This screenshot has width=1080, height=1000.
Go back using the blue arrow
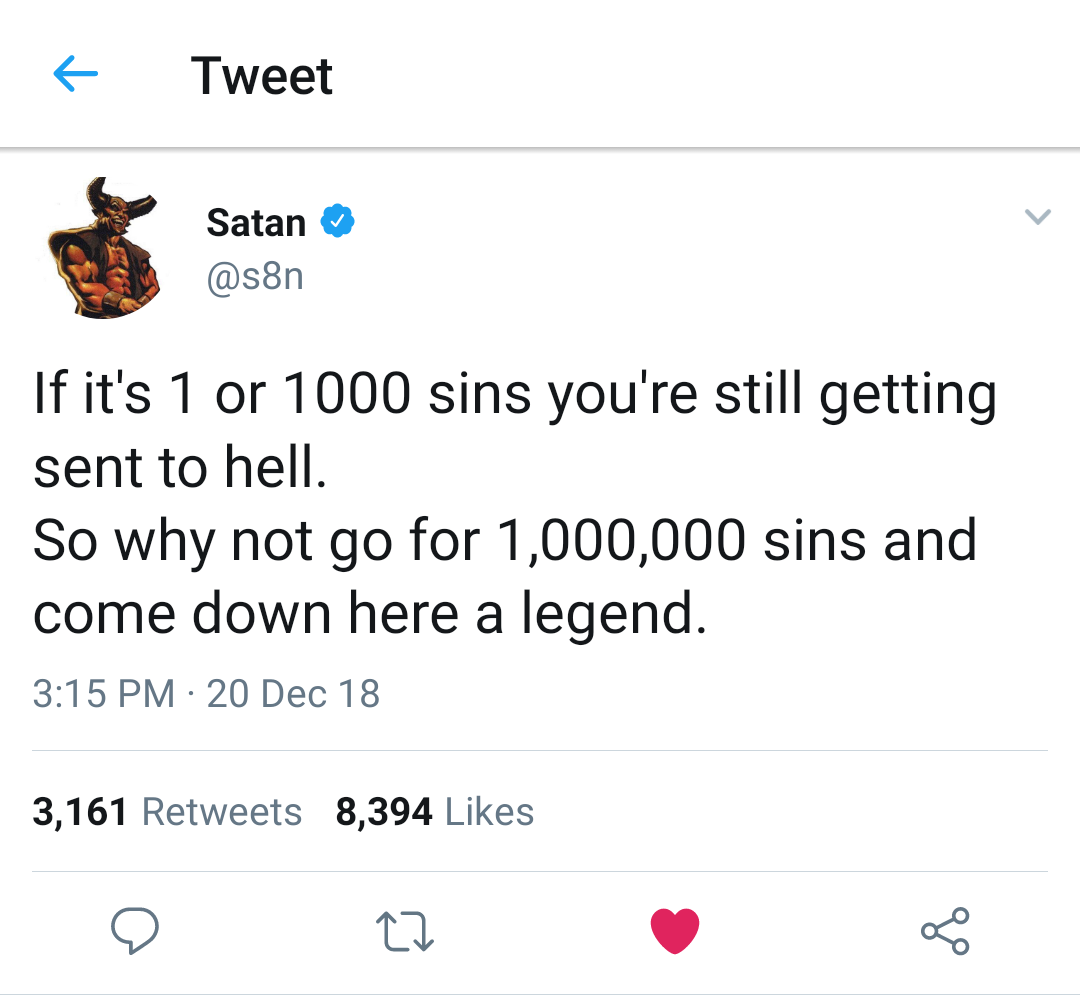[75, 75]
